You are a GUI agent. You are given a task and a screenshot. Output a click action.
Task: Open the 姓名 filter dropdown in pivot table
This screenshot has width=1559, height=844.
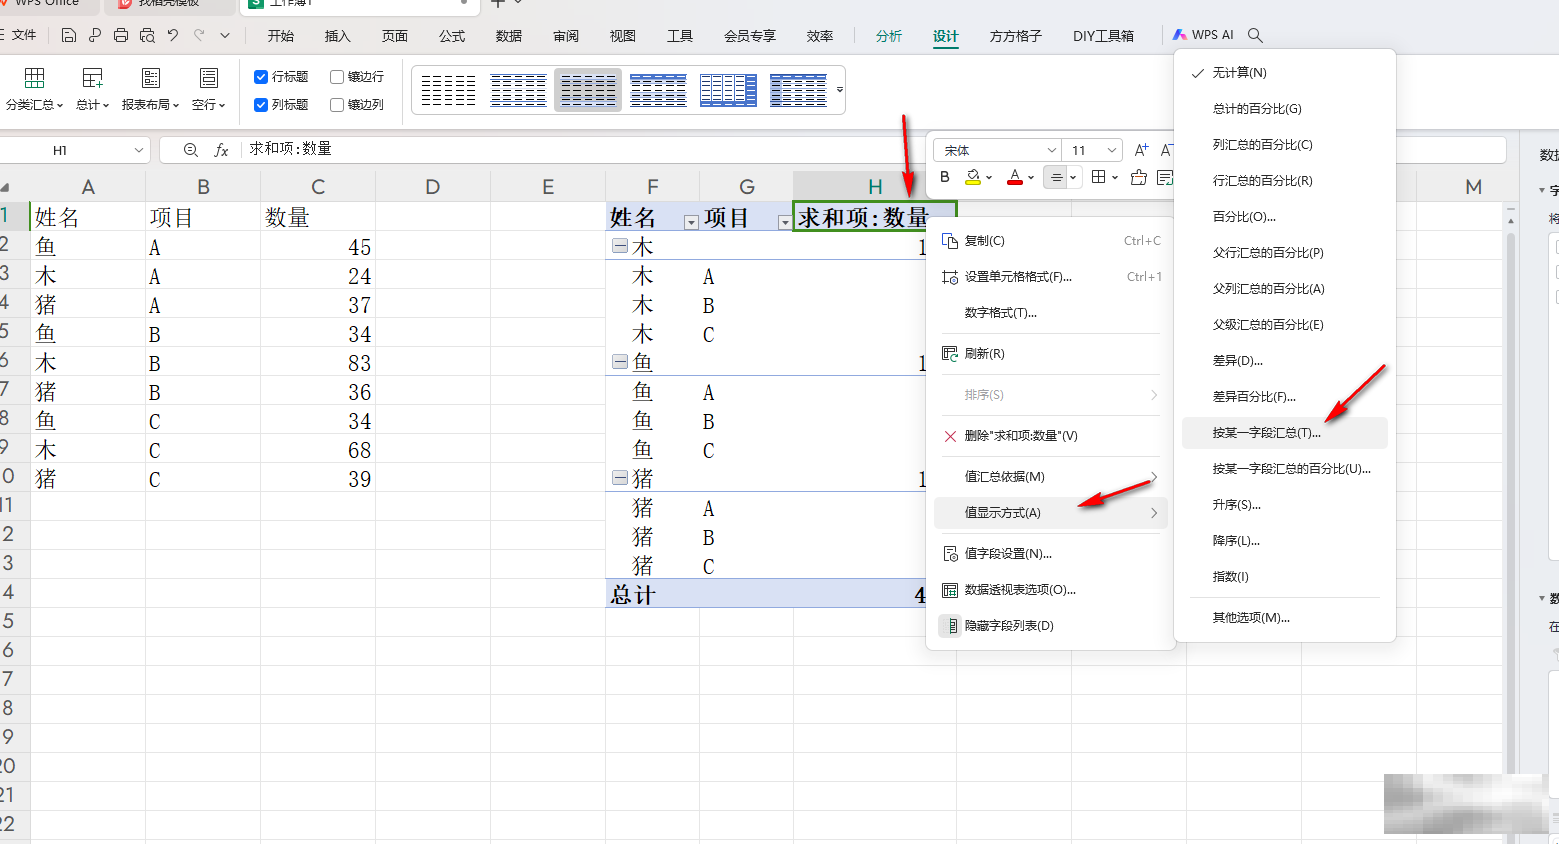click(690, 222)
